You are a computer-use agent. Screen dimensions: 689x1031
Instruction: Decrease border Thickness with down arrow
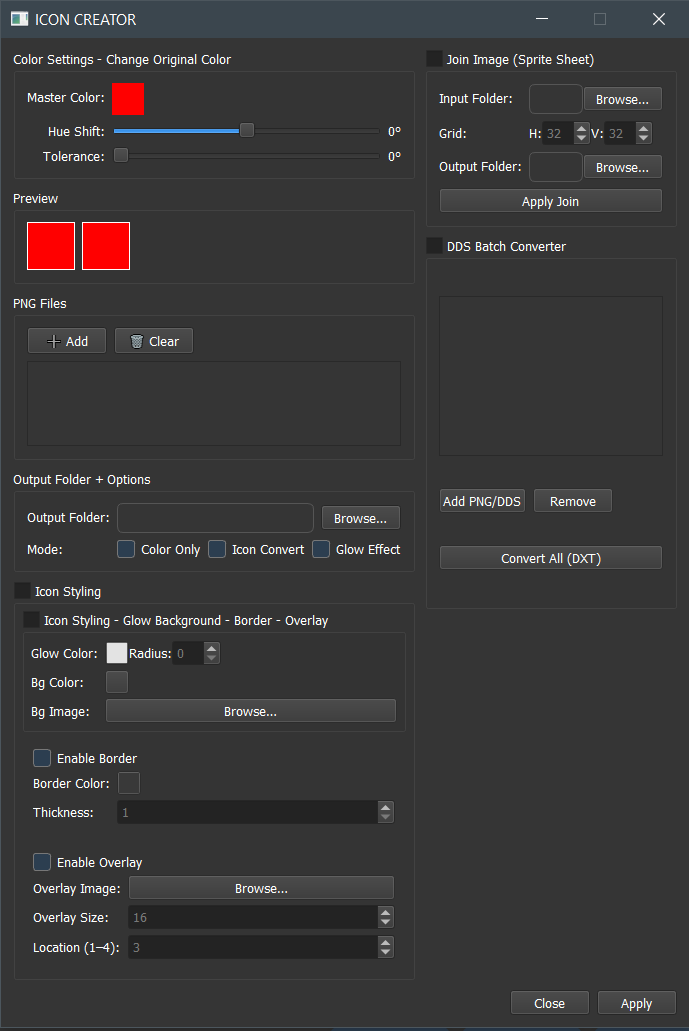(x=386, y=817)
